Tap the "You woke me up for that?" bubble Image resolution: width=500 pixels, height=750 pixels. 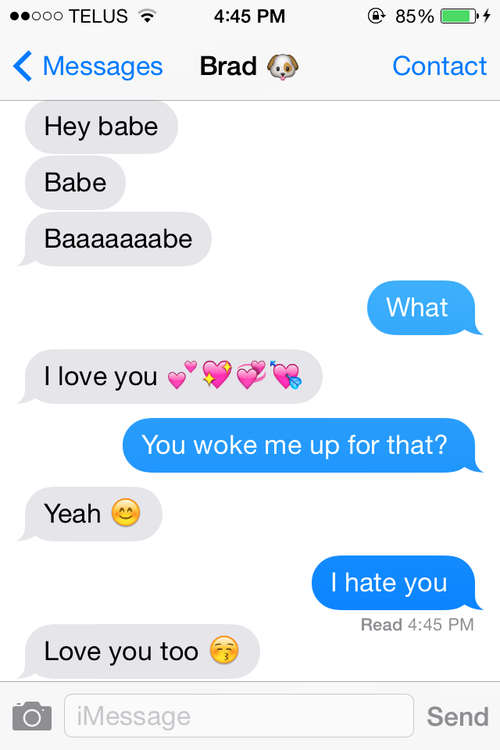302,445
